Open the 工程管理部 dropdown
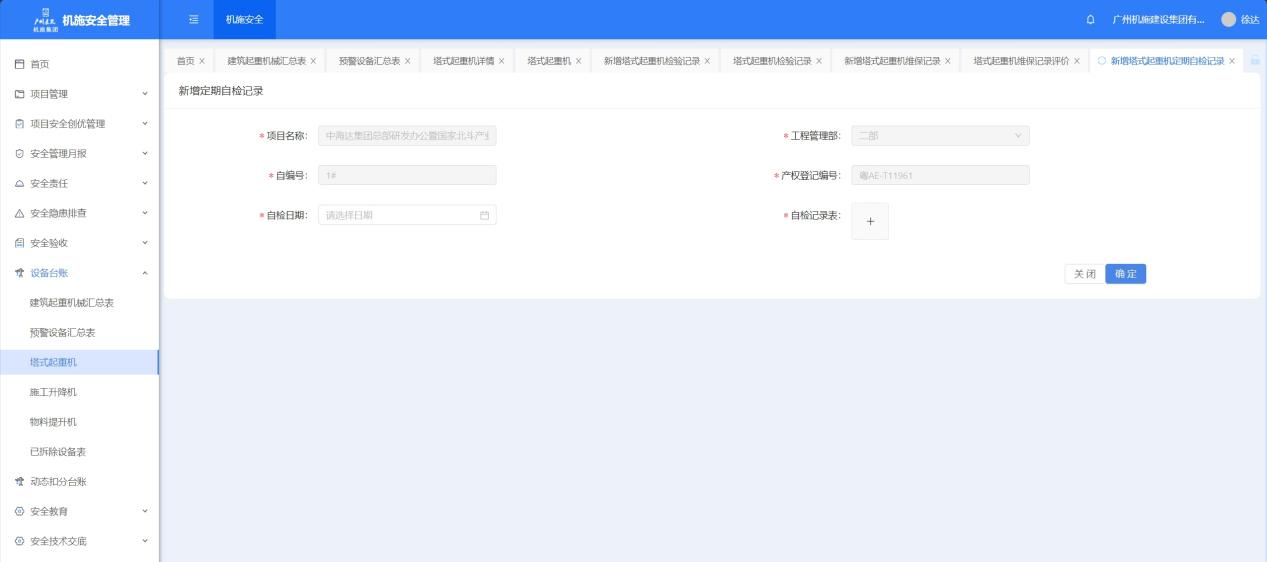This screenshot has height=562, width=1267. coord(939,136)
